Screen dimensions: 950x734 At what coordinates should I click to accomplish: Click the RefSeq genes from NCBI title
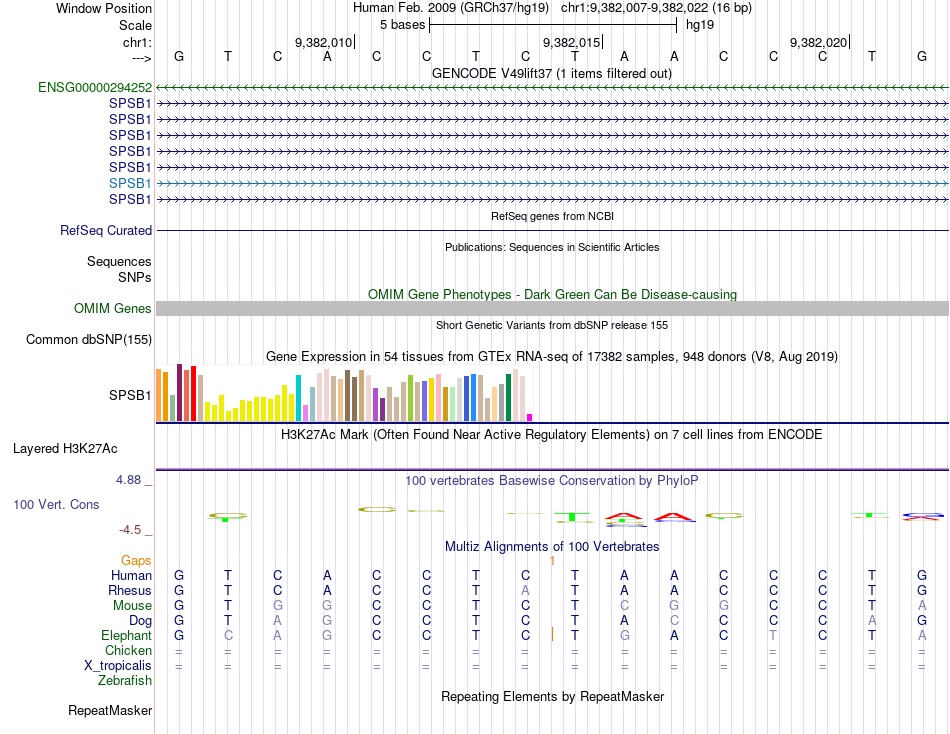(553, 216)
